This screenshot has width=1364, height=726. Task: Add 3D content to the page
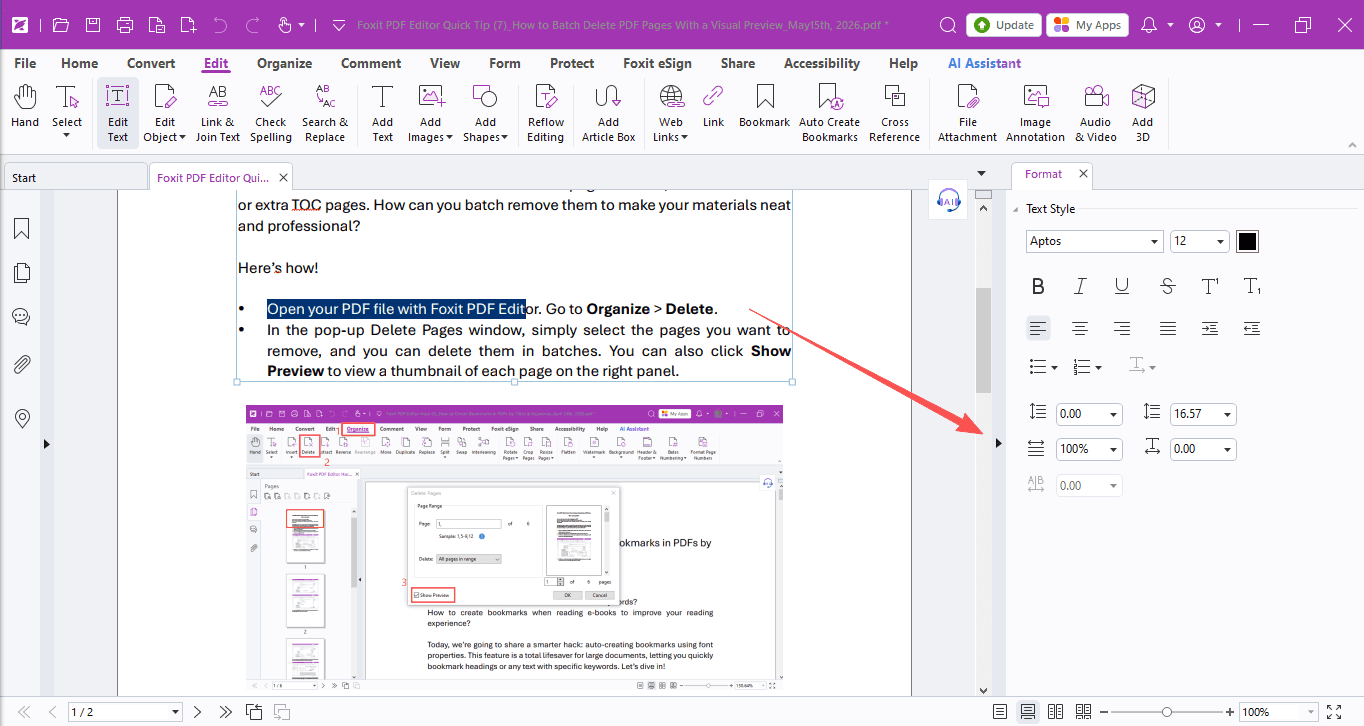(1142, 112)
